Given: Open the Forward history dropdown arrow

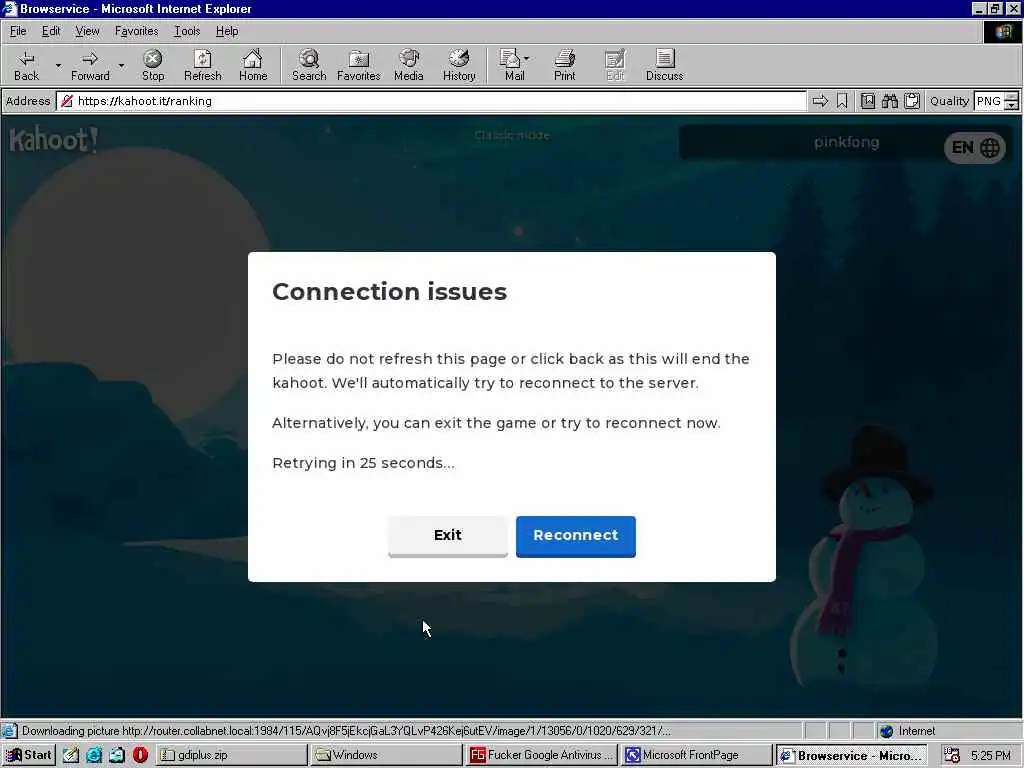Looking at the screenshot, I should tap(121, 66).
